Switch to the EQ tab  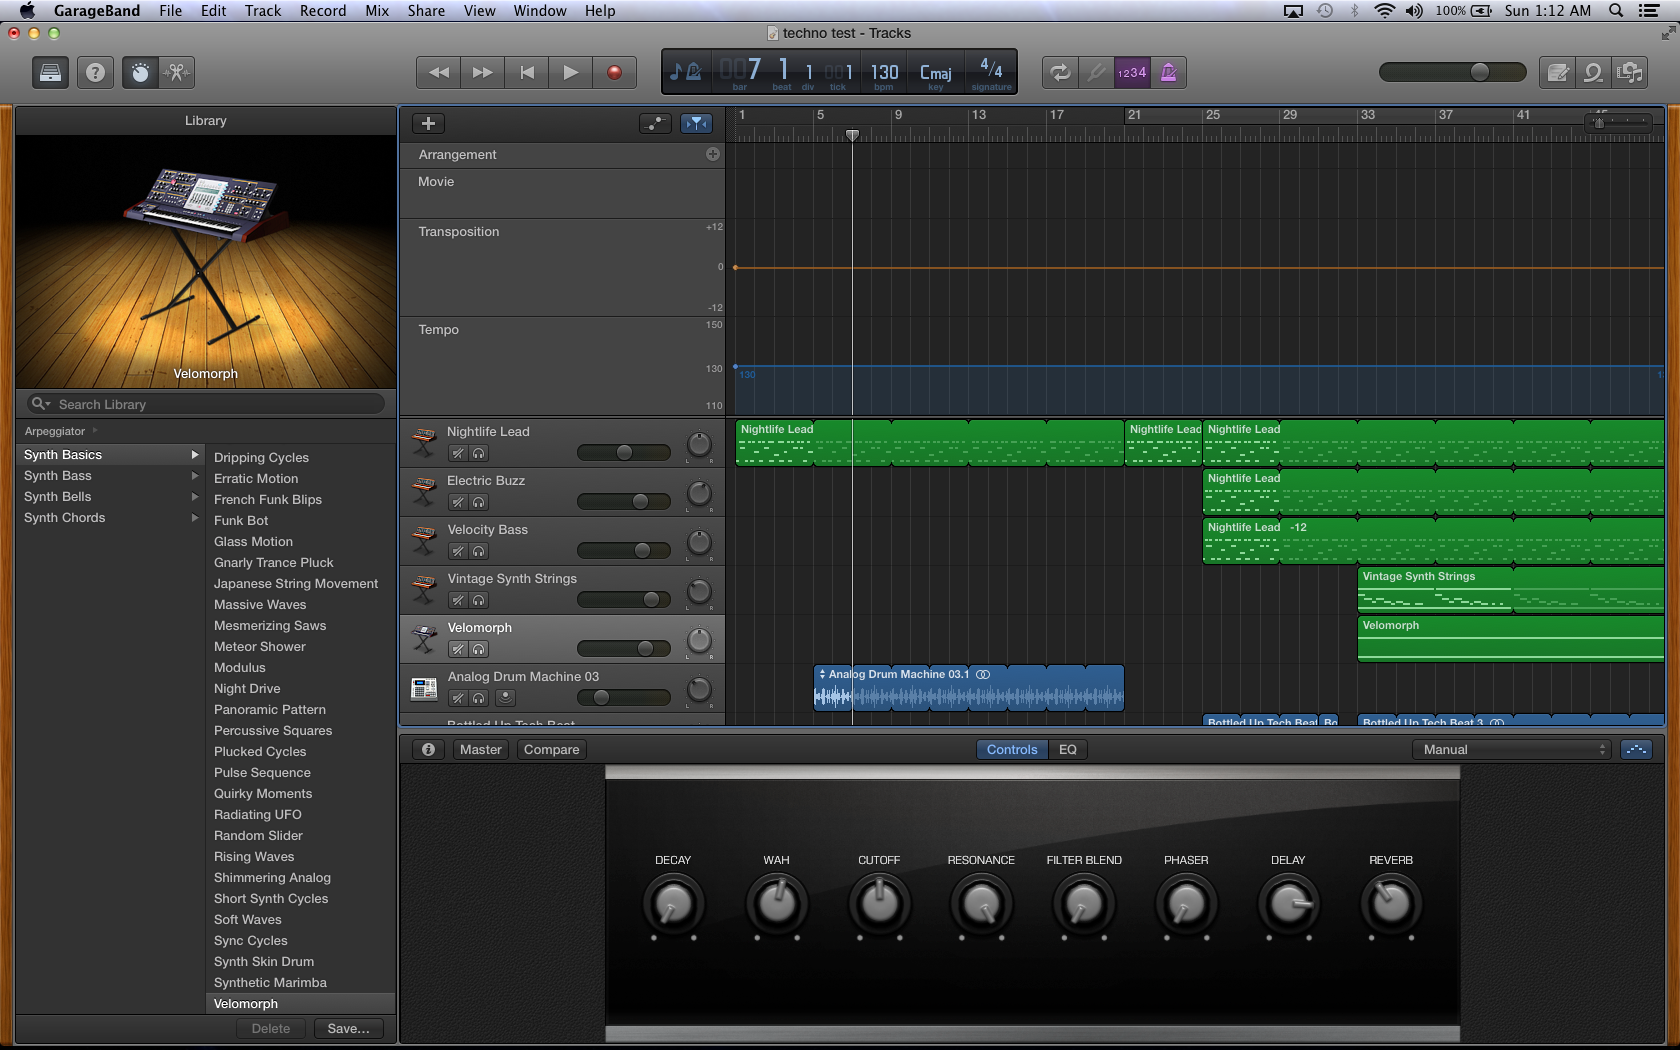(1068, 749)
